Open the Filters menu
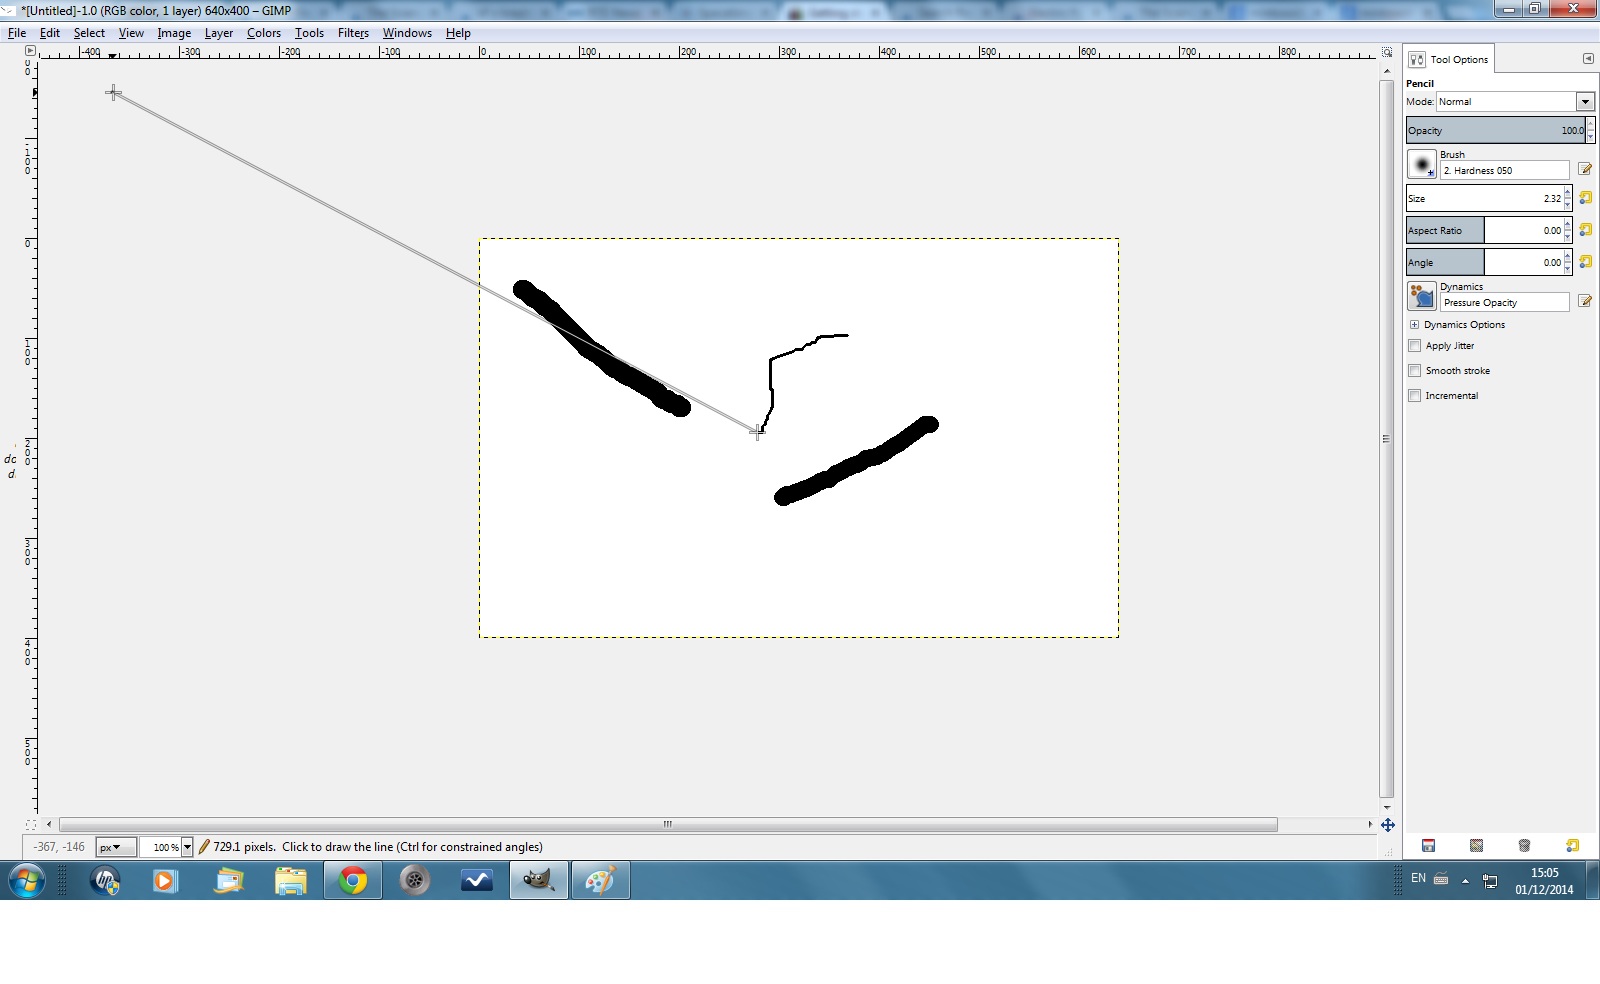Viewport: 1600px width, 984px height. click(353, 33)
